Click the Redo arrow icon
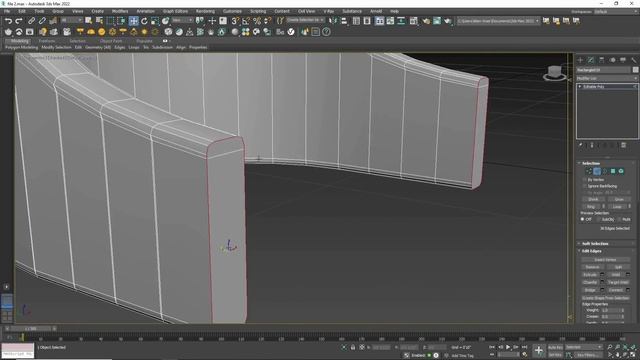 (x=19, y=20)
